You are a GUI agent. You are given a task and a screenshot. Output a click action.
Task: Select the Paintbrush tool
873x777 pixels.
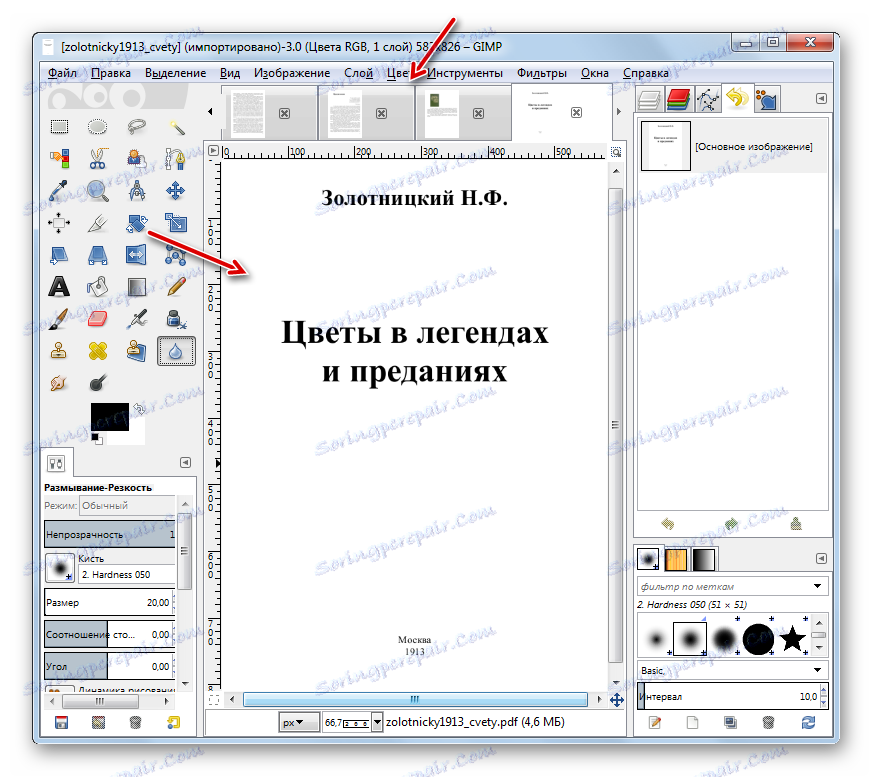click(x=60, y=319)
